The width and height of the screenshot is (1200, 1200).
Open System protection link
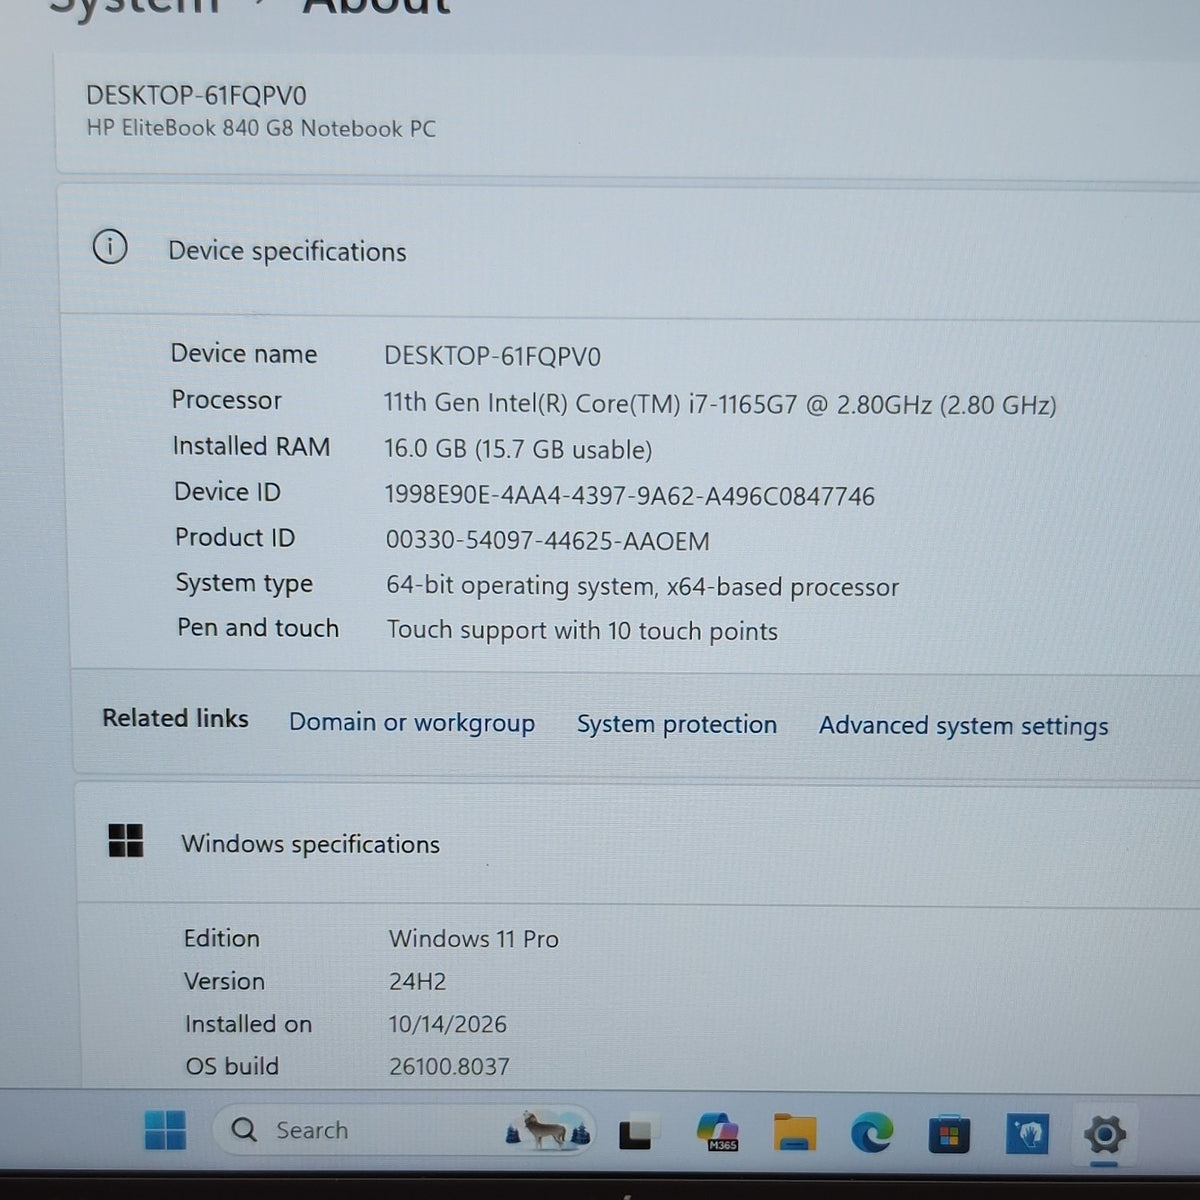(677, 724)
